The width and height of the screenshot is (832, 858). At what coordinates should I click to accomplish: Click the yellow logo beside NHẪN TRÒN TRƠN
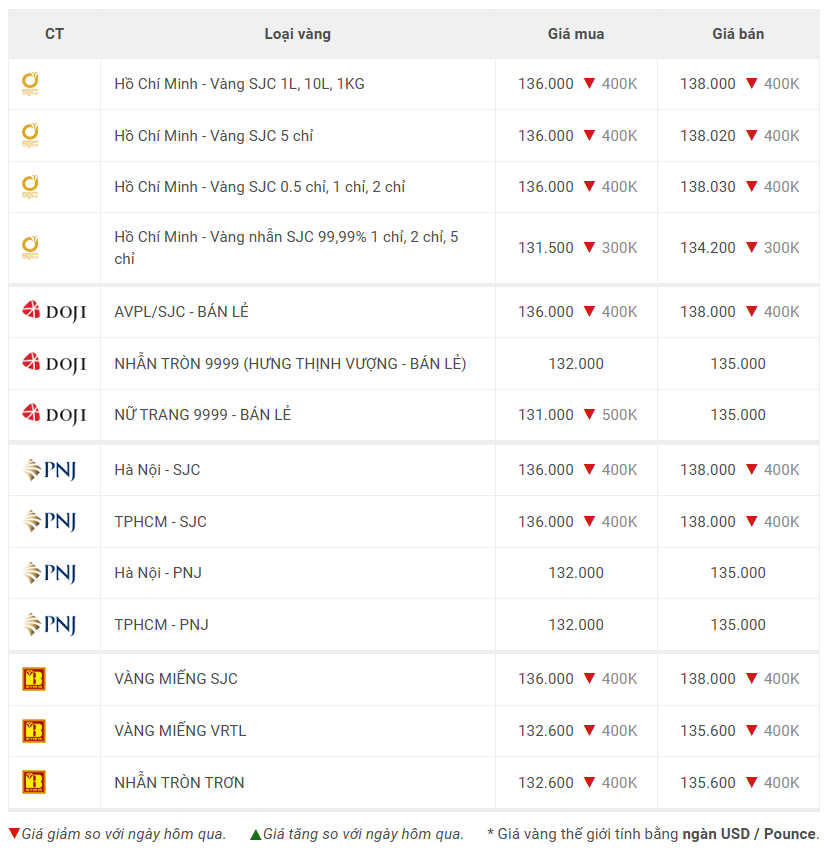(34, 783)
